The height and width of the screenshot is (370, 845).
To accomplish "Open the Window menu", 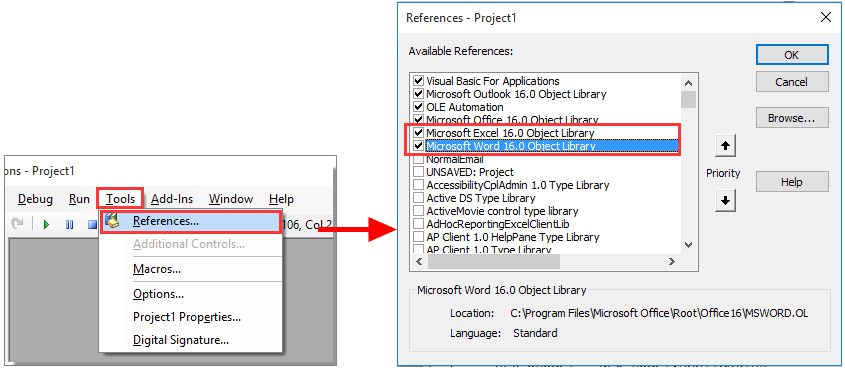I will click(231, 199).
